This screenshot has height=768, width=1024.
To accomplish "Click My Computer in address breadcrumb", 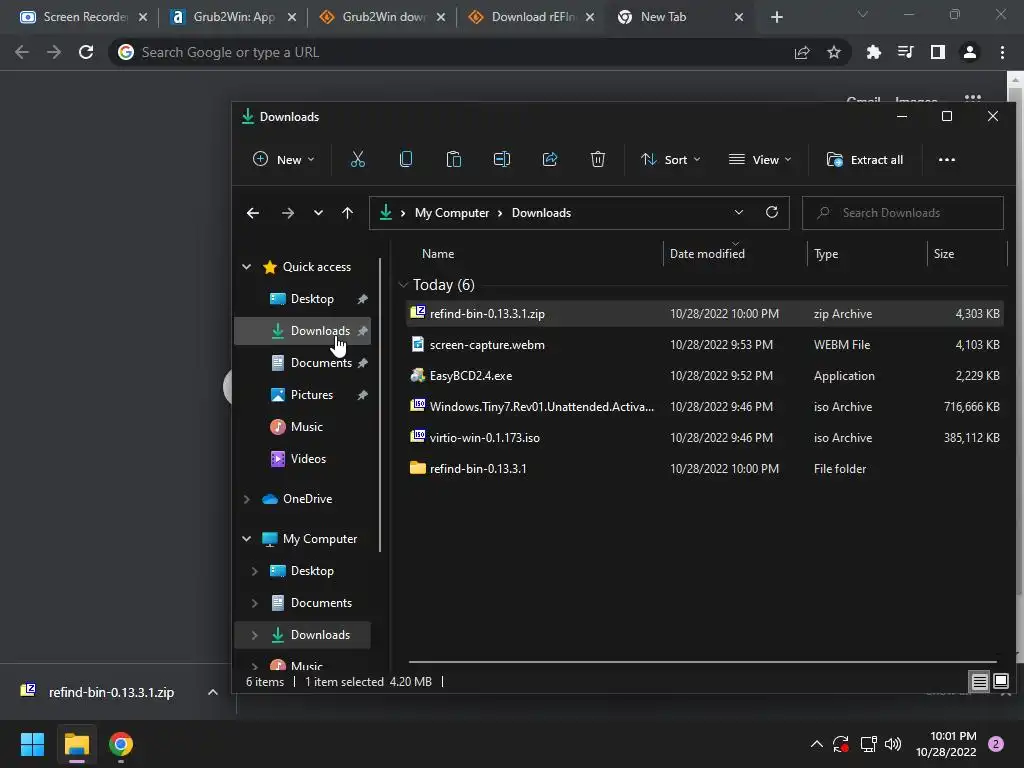I will pyautogui.click(x=451, y=213).
